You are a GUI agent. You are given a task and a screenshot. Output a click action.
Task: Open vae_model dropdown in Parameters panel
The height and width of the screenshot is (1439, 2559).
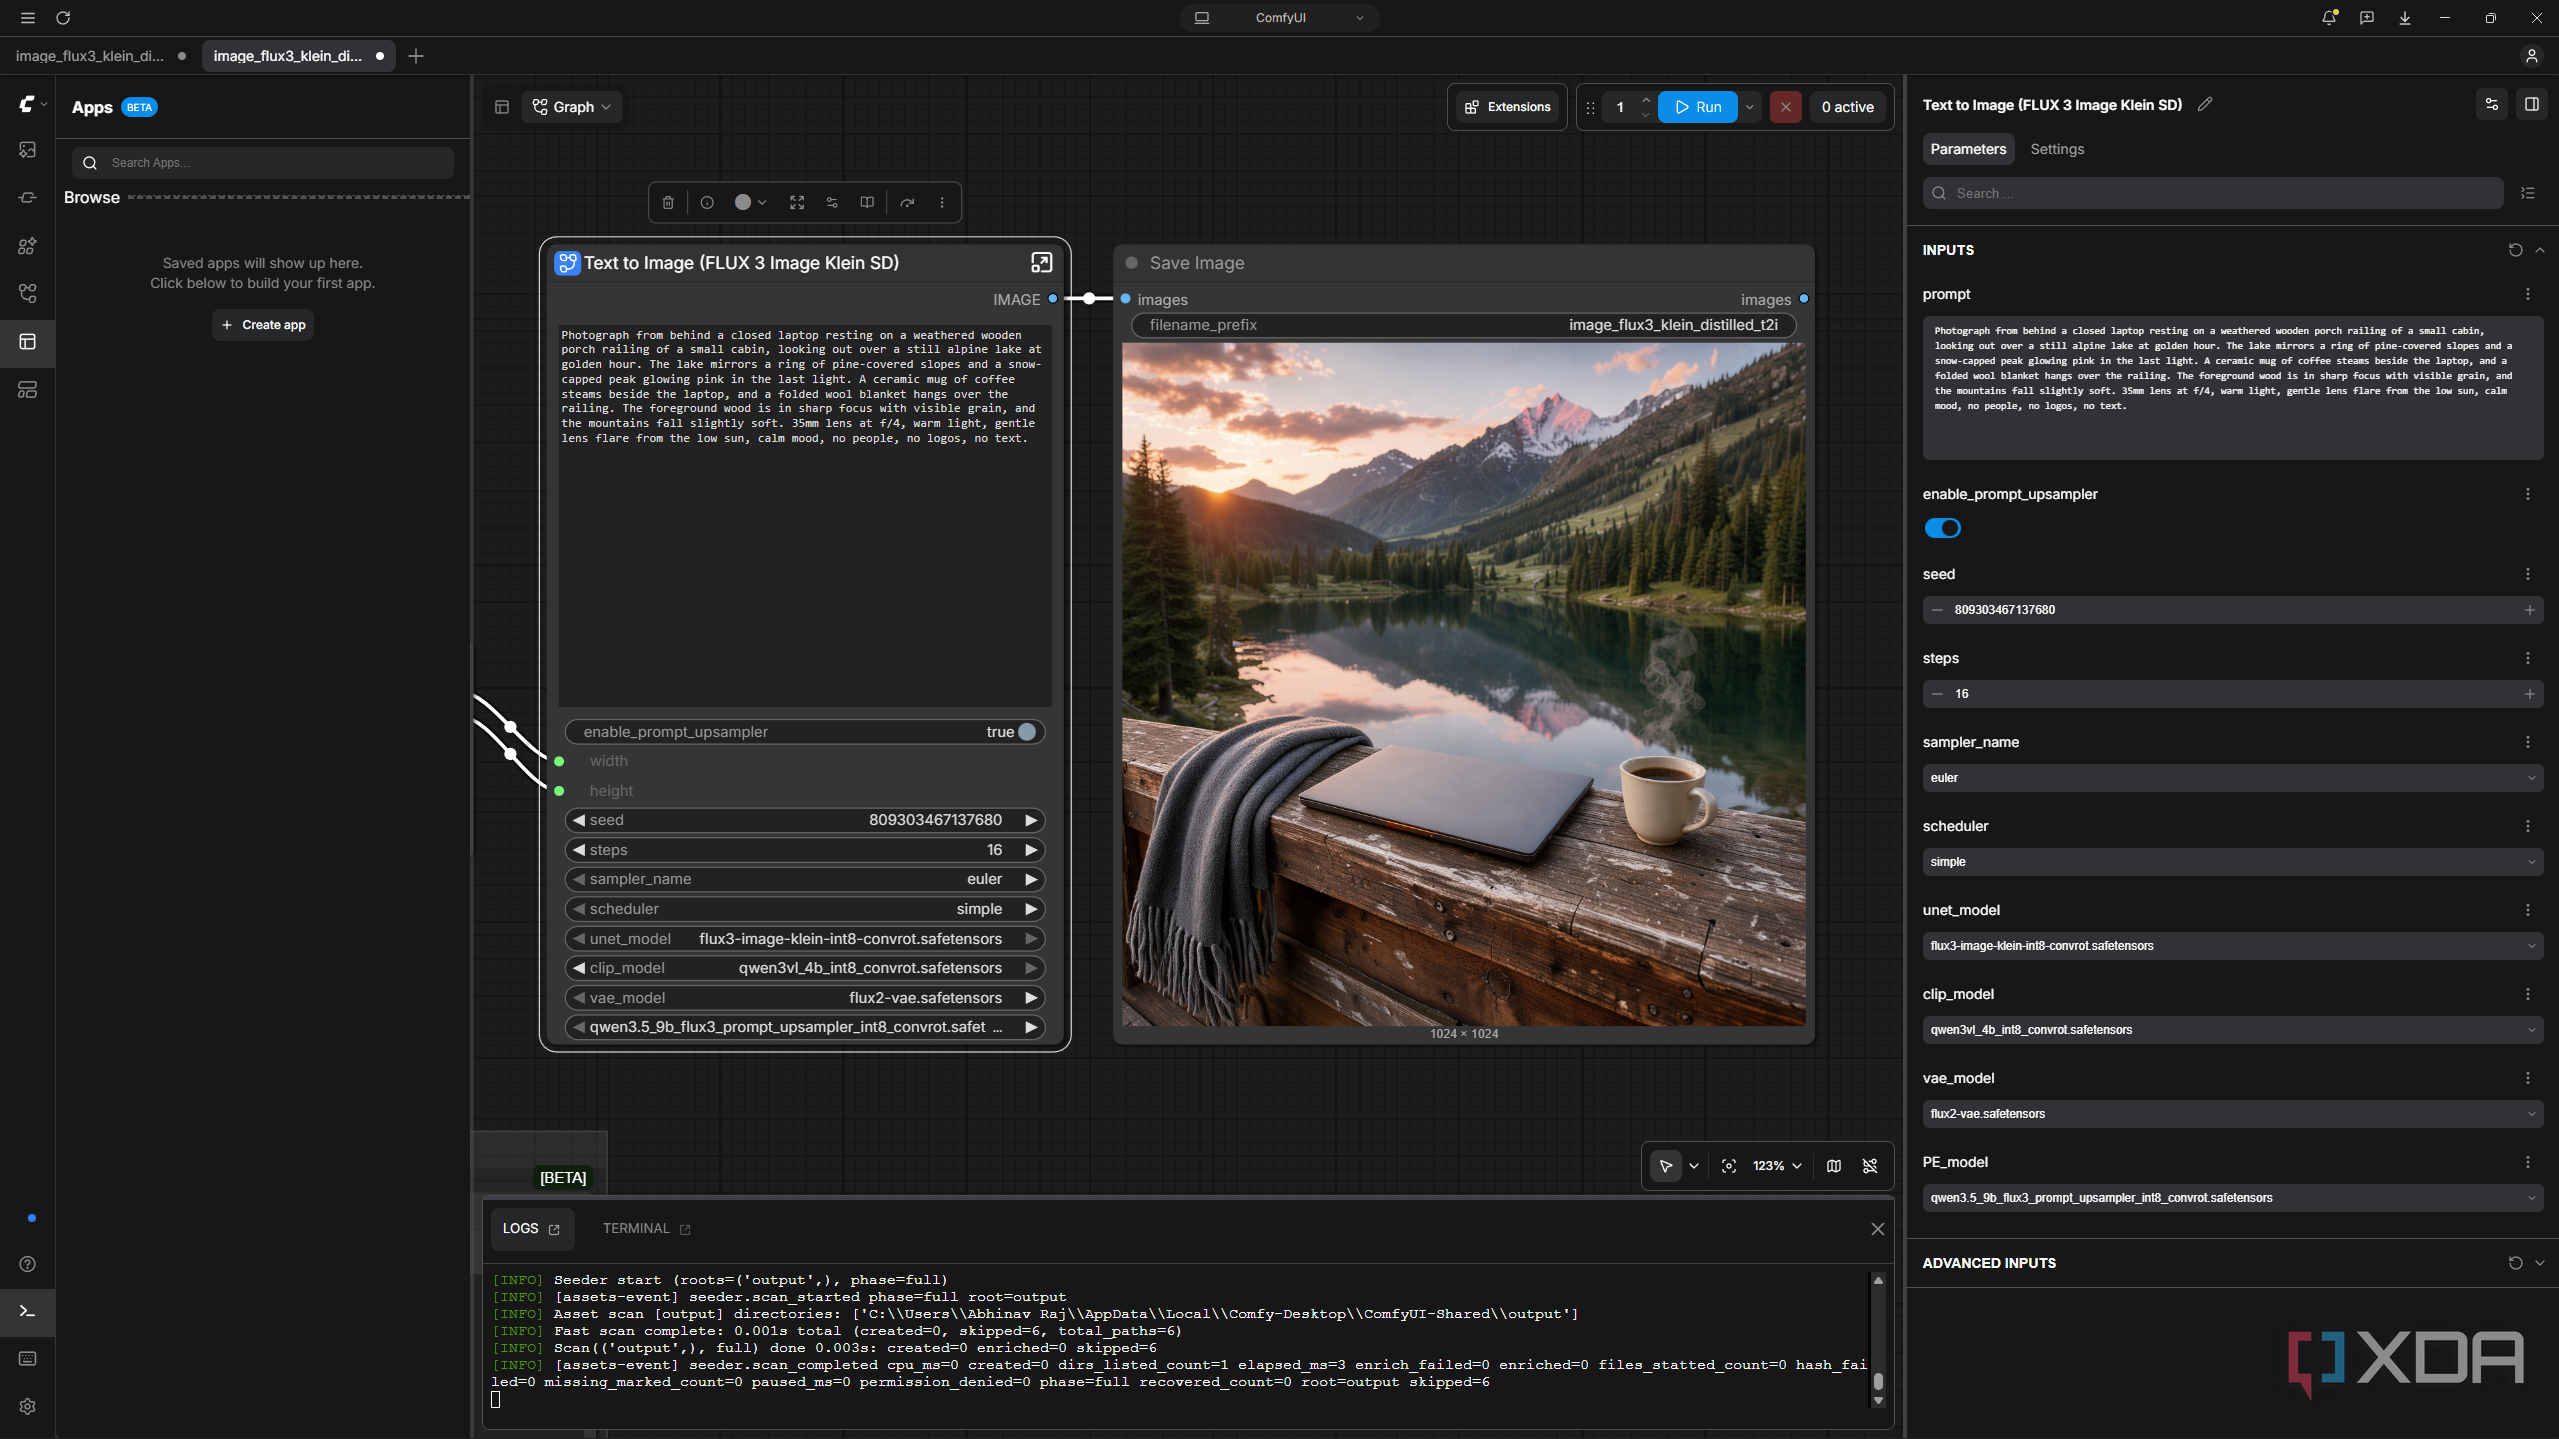point(2232,1114)
